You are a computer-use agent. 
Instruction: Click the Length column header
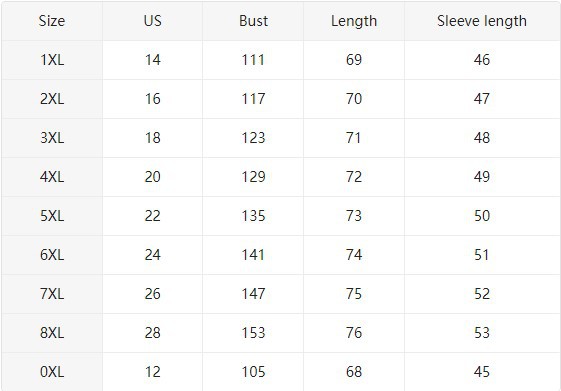pos(354,21)
